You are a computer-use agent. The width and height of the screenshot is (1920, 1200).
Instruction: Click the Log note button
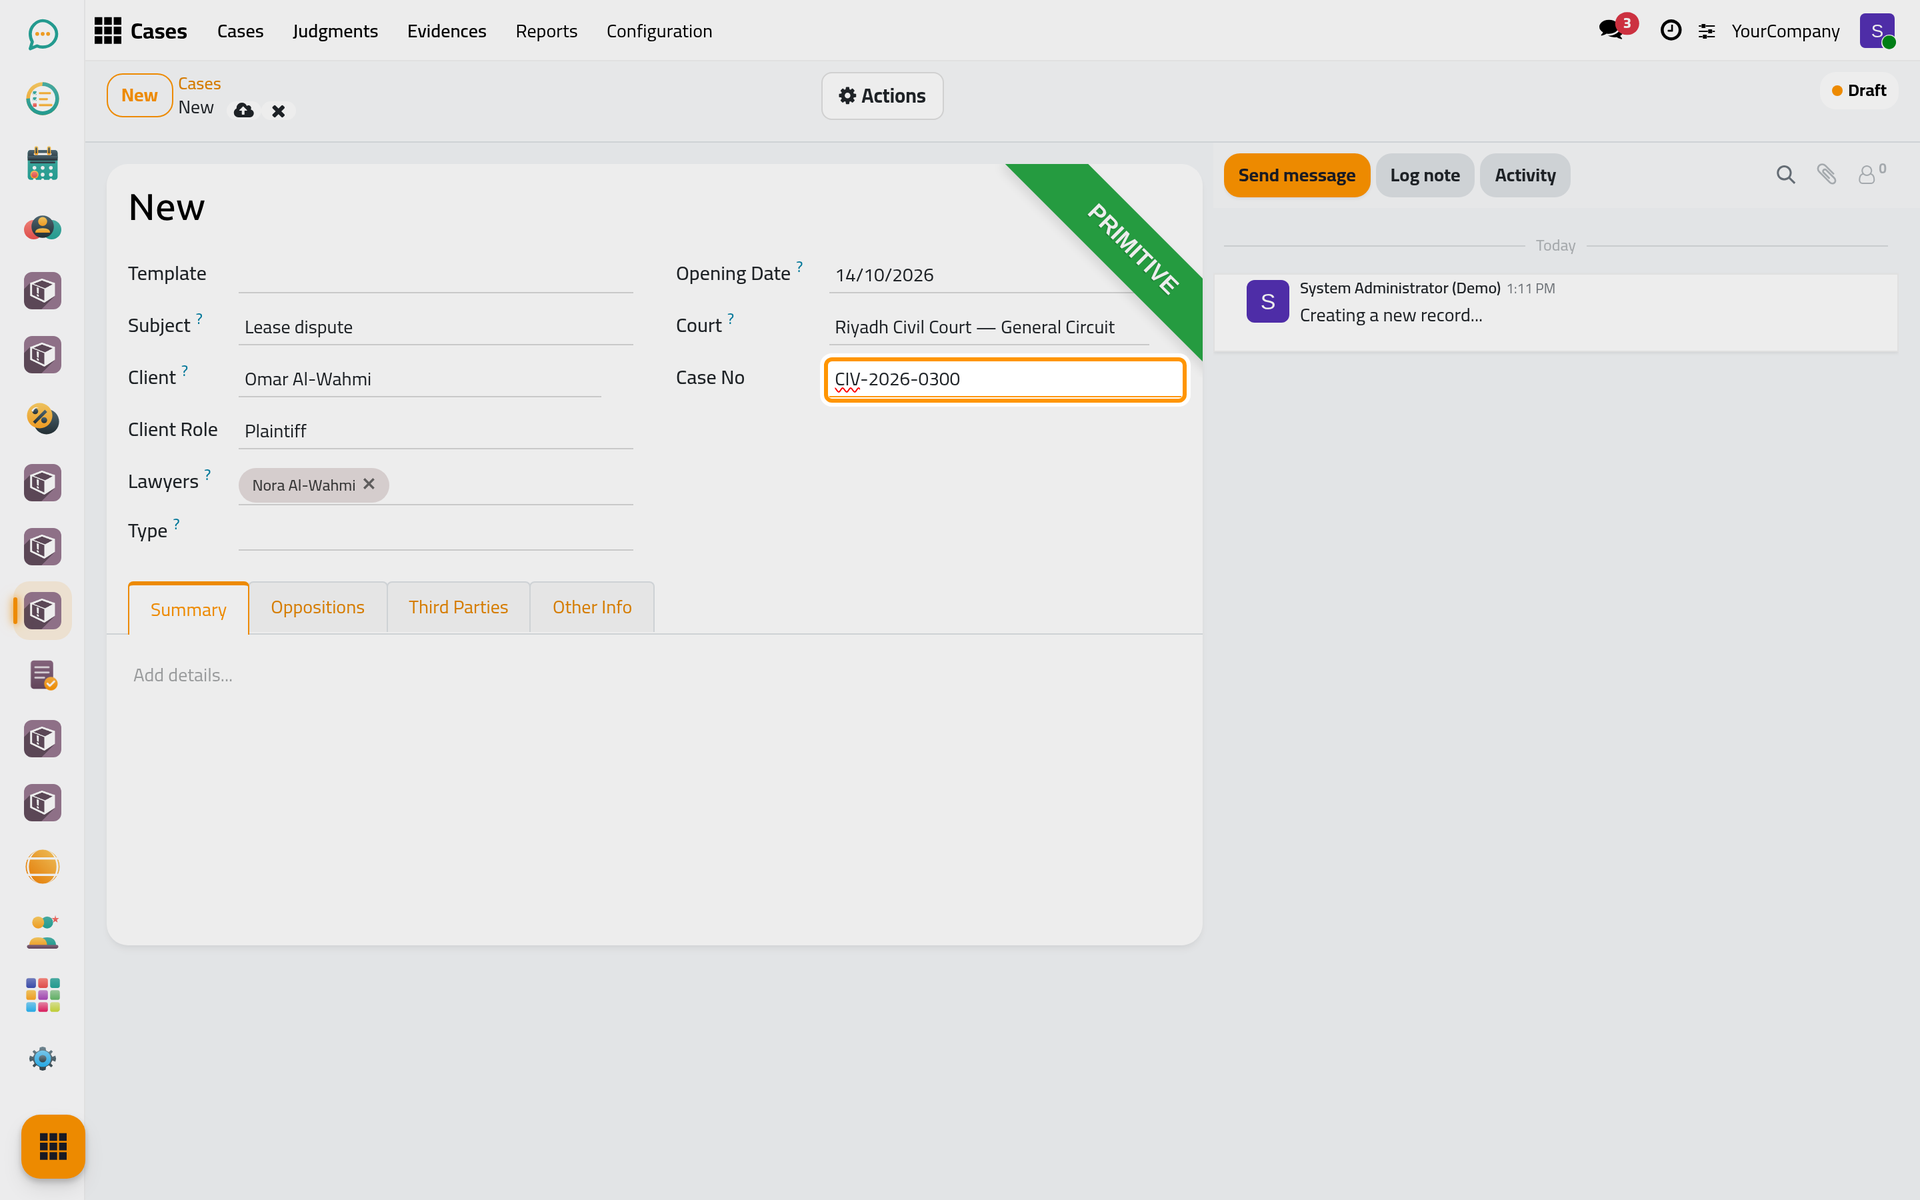coord(1424,175)
